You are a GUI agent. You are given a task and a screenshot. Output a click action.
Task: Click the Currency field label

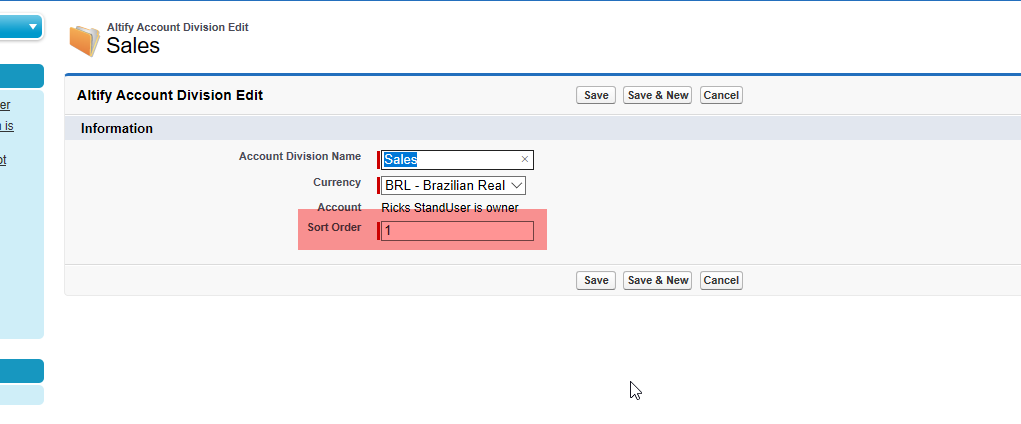pyautogui.click(x=337, y=183)
